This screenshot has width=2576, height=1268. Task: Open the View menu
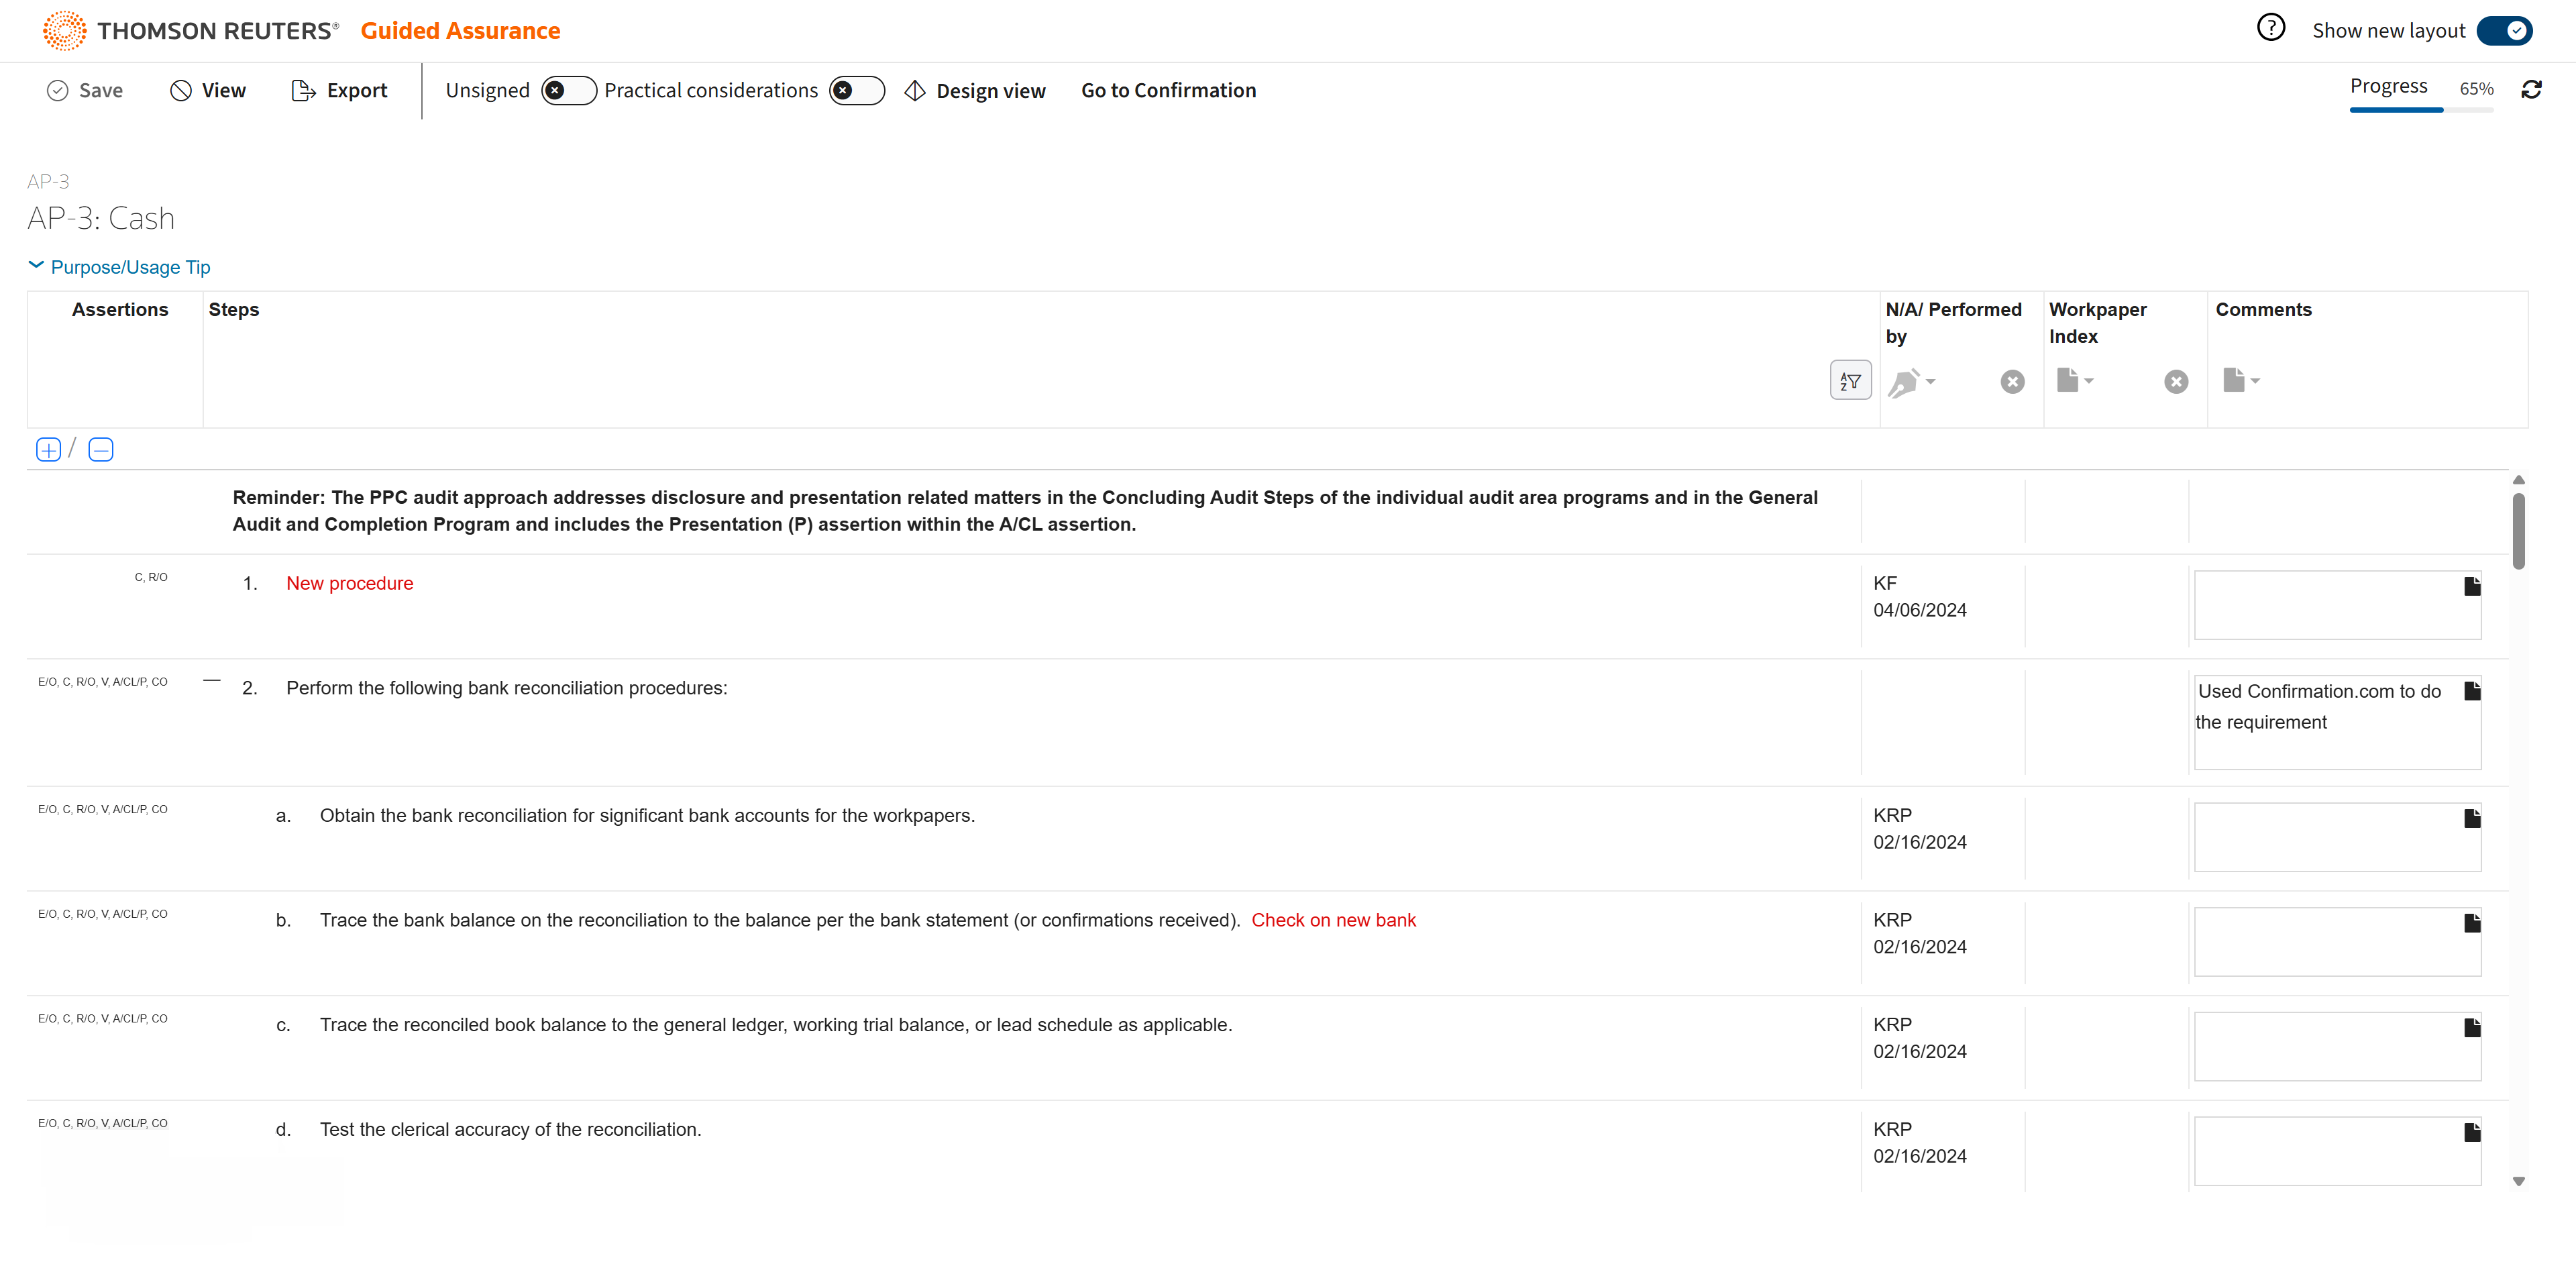click(x=208, y=91)
